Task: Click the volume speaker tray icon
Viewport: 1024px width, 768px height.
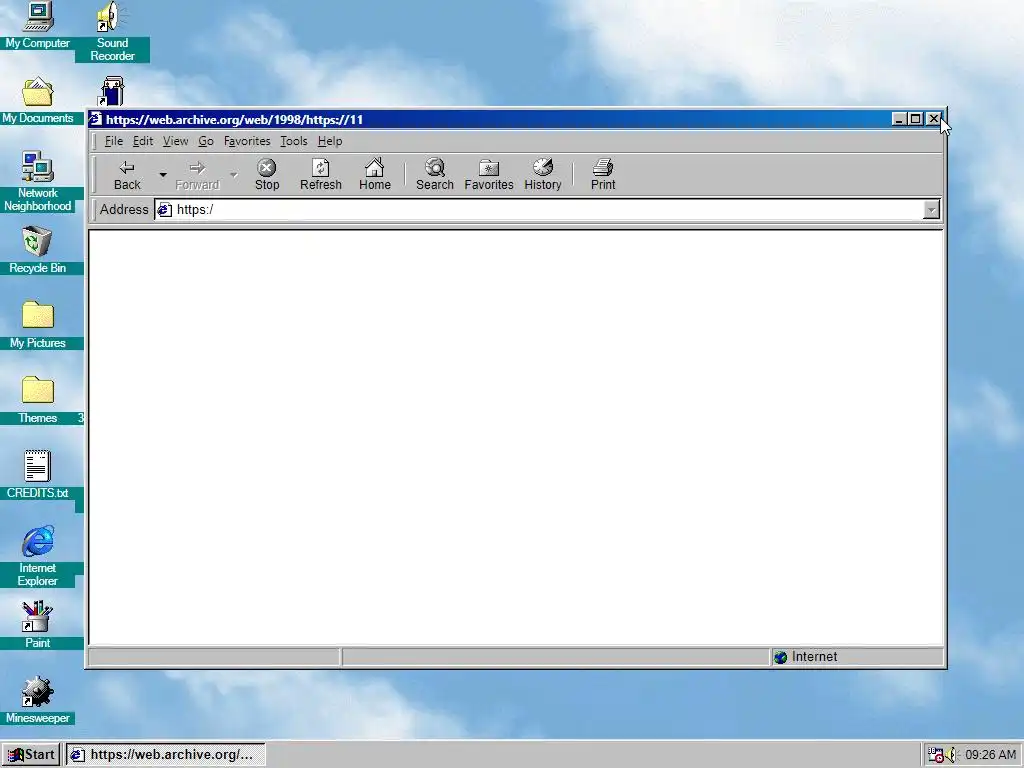Action: click(951, 754)
